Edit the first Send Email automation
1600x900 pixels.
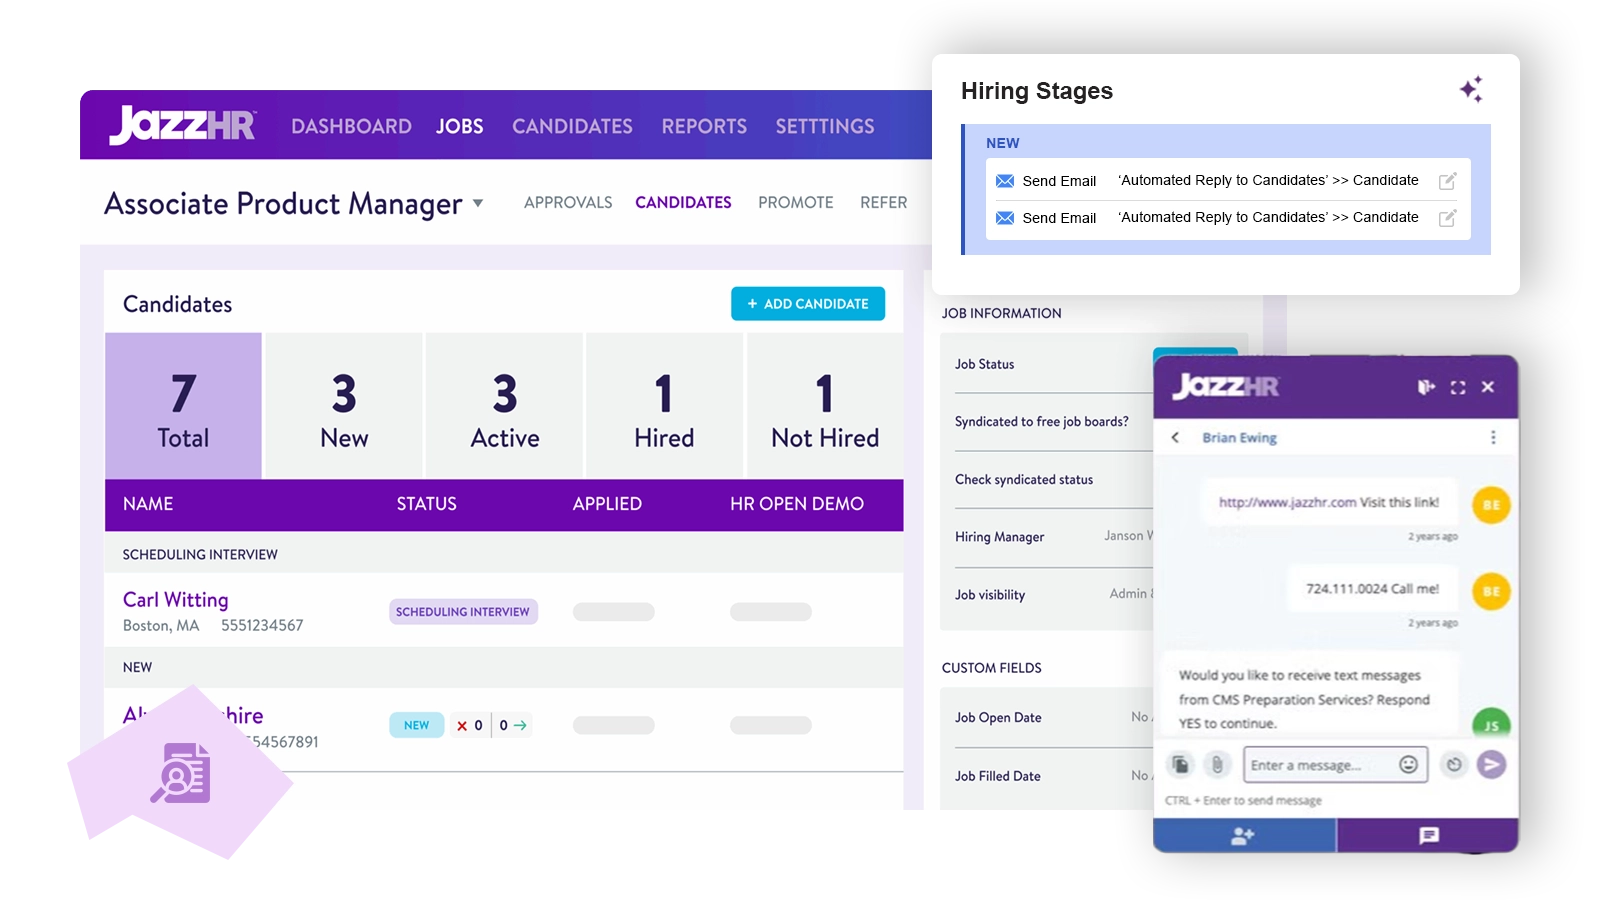[1447, 181]
